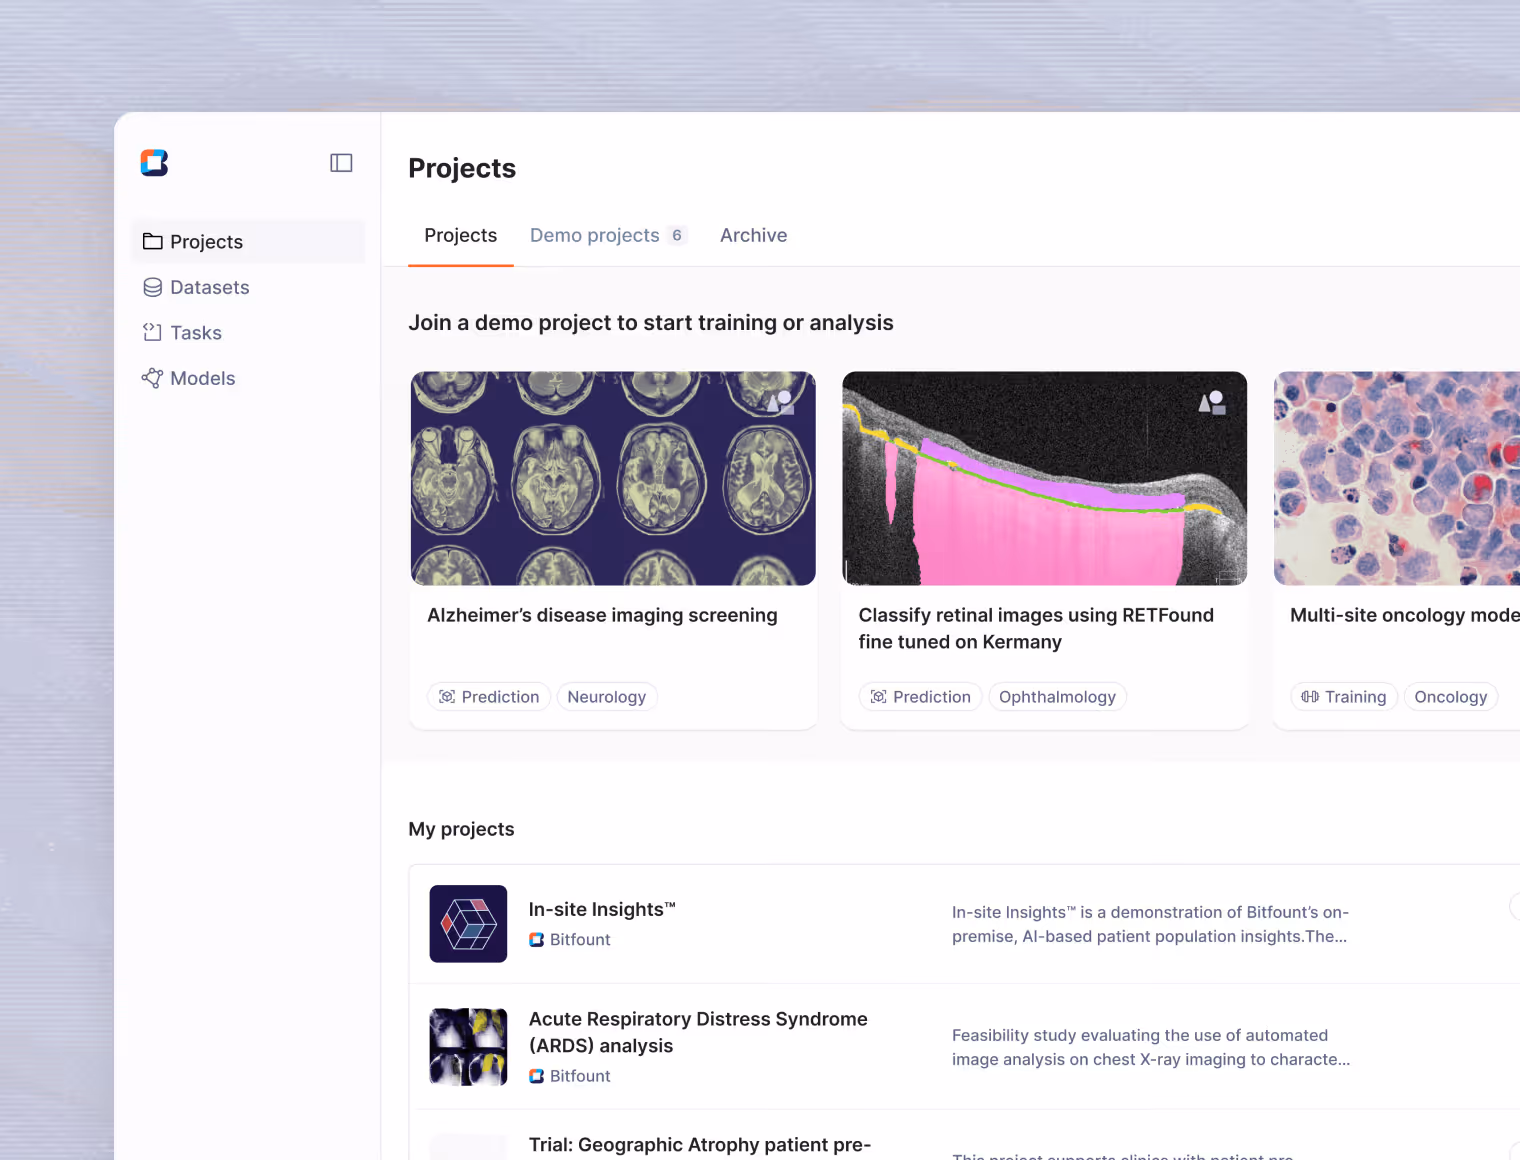Click the Ophthalmology tag

click(x=1057, y=697)
